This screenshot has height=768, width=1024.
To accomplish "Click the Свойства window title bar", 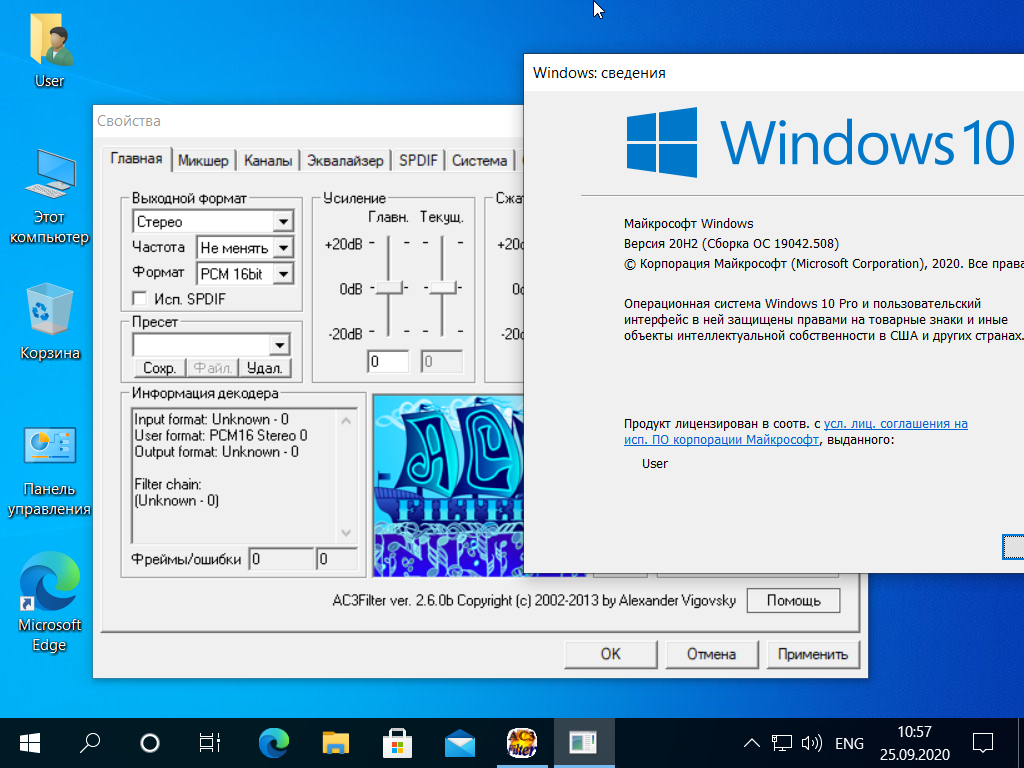I will (x=307, y=121).
